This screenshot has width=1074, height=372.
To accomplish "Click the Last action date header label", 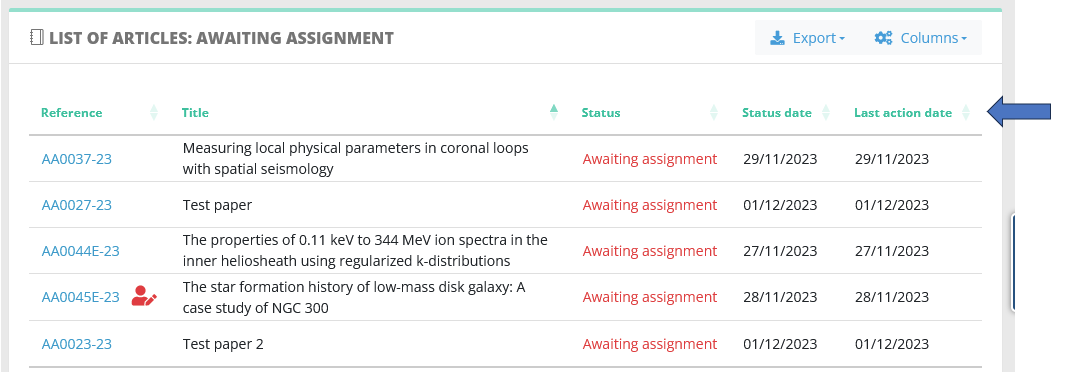I will 903,112.
